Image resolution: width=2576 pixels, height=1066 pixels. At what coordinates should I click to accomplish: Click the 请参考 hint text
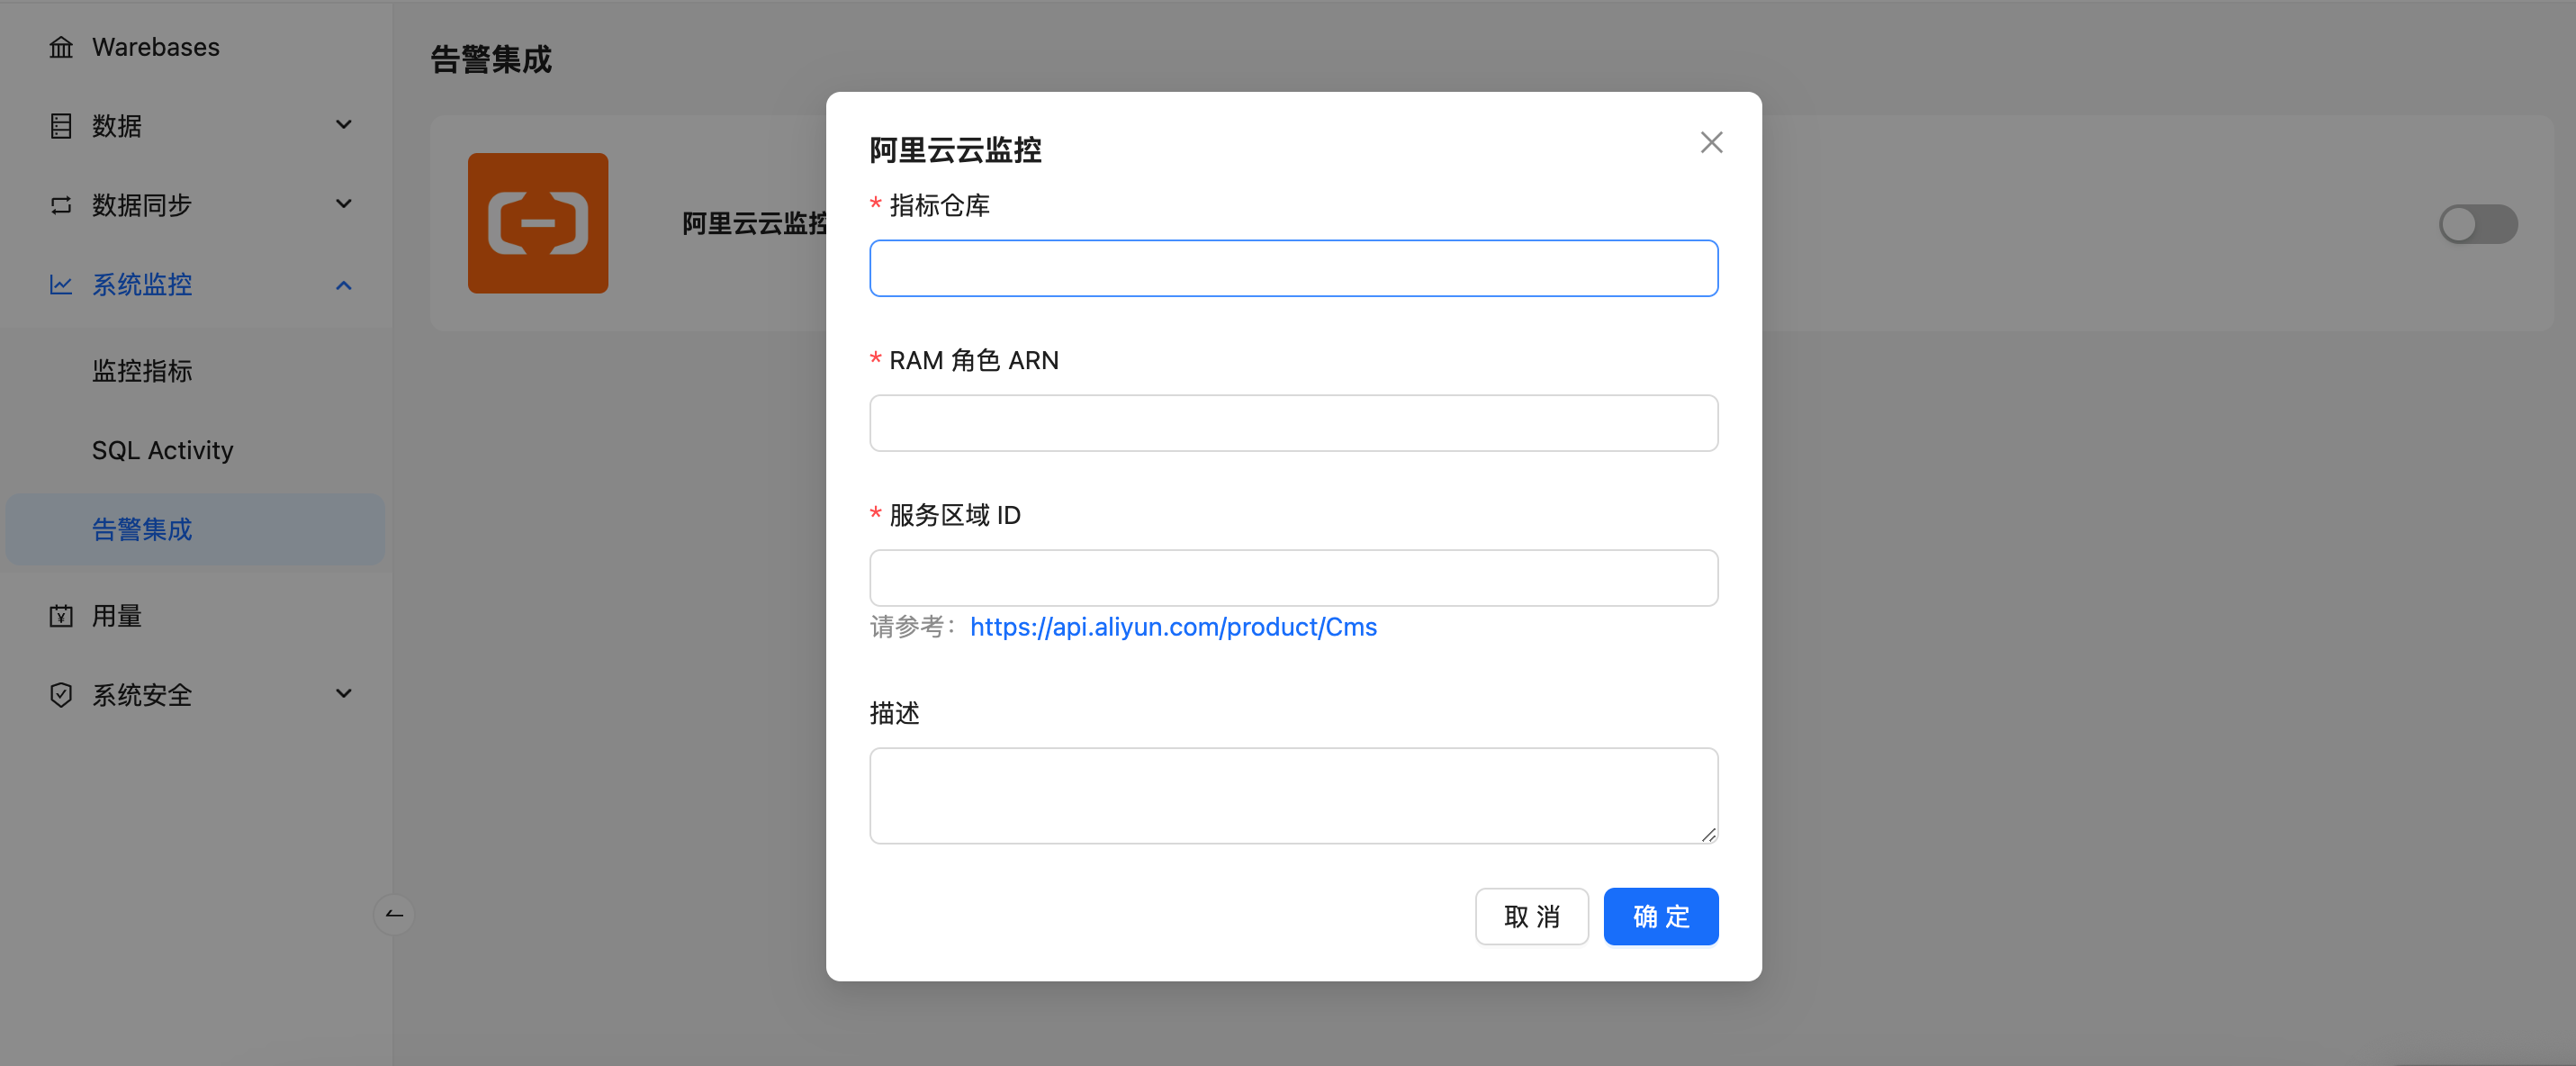[912, 627]
